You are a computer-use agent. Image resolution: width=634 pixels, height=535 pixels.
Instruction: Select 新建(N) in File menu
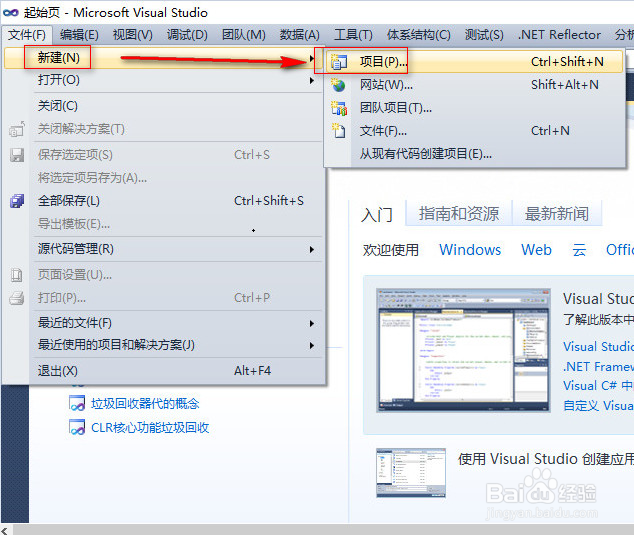click(x=162, y=58)
